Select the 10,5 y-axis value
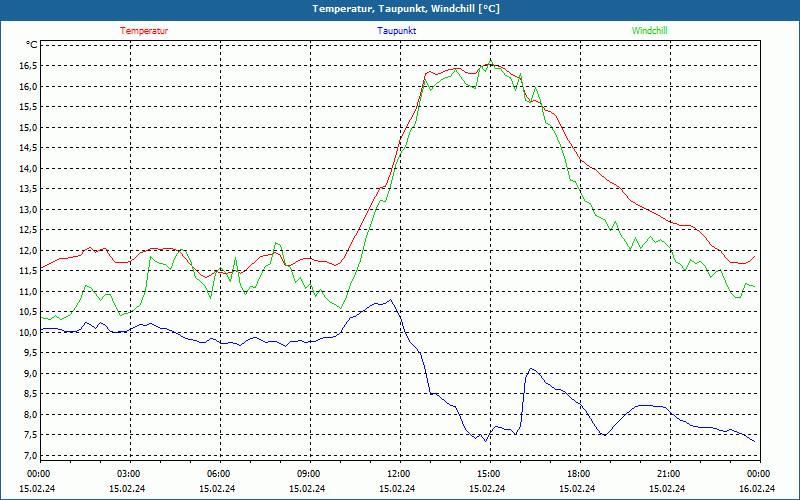 [28, 312]
